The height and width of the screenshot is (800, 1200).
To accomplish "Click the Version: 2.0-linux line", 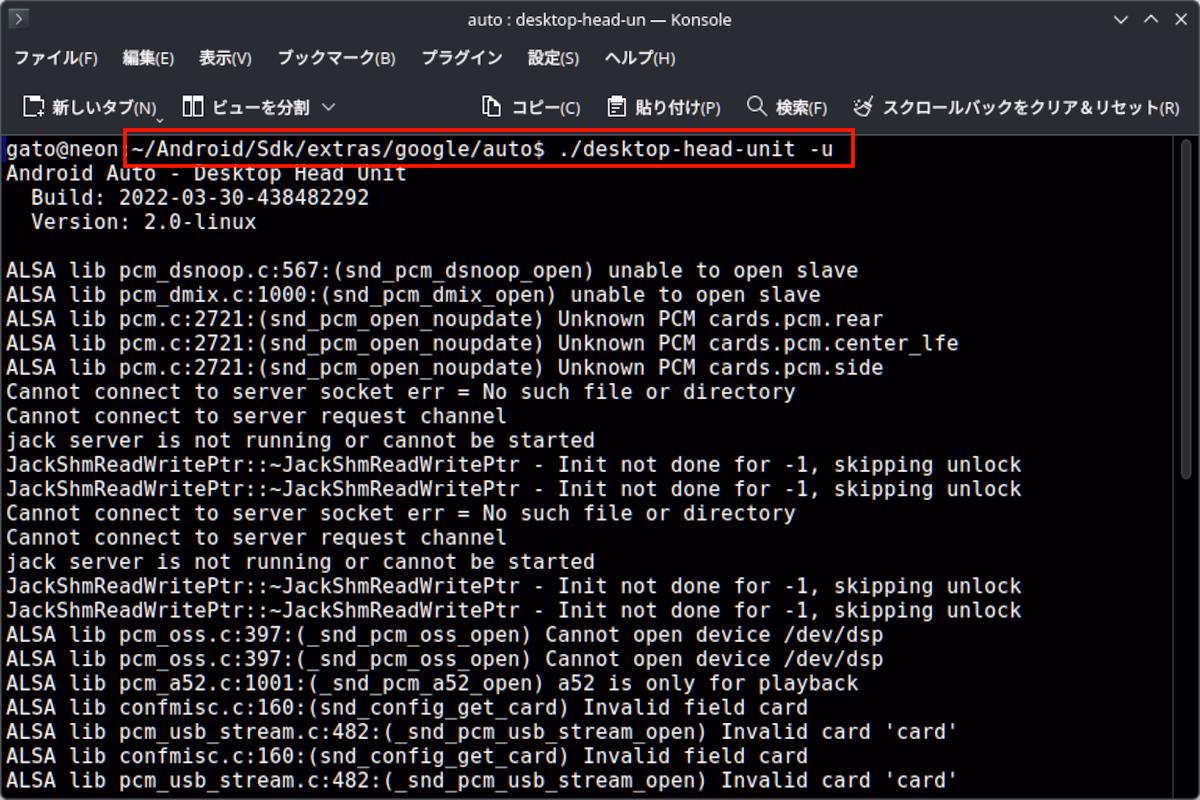I will tap(144, 222).
